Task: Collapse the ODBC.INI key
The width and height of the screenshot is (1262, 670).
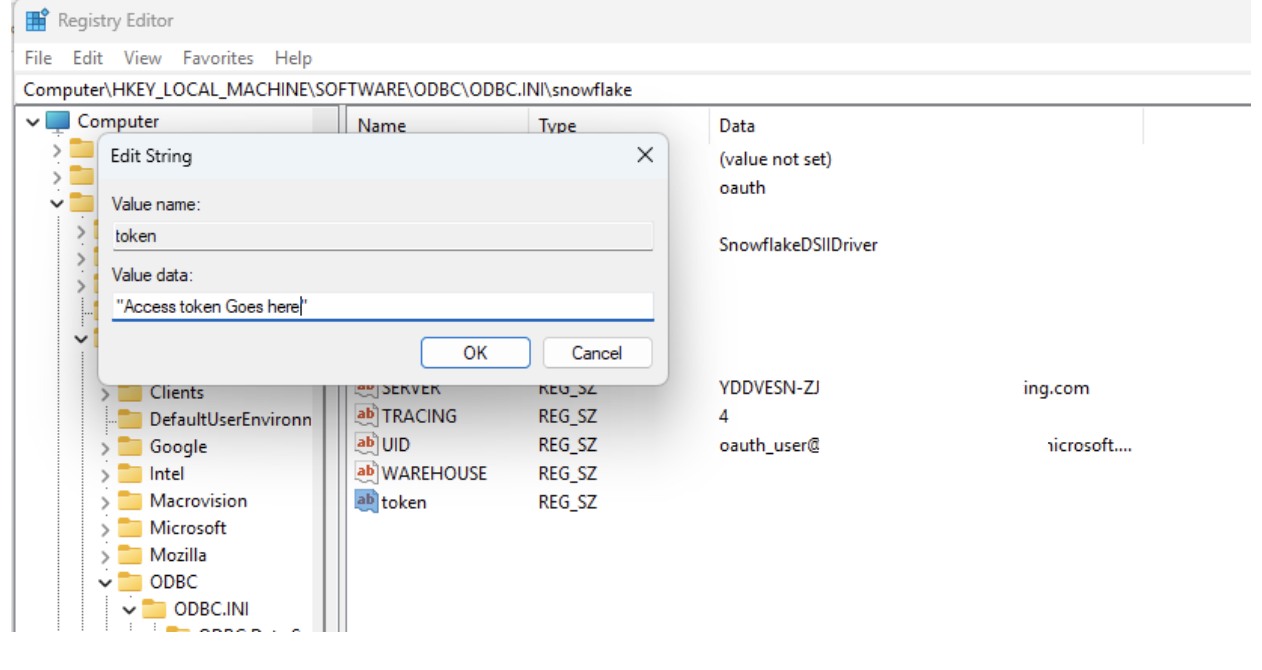Action: [x=129, y=609]
